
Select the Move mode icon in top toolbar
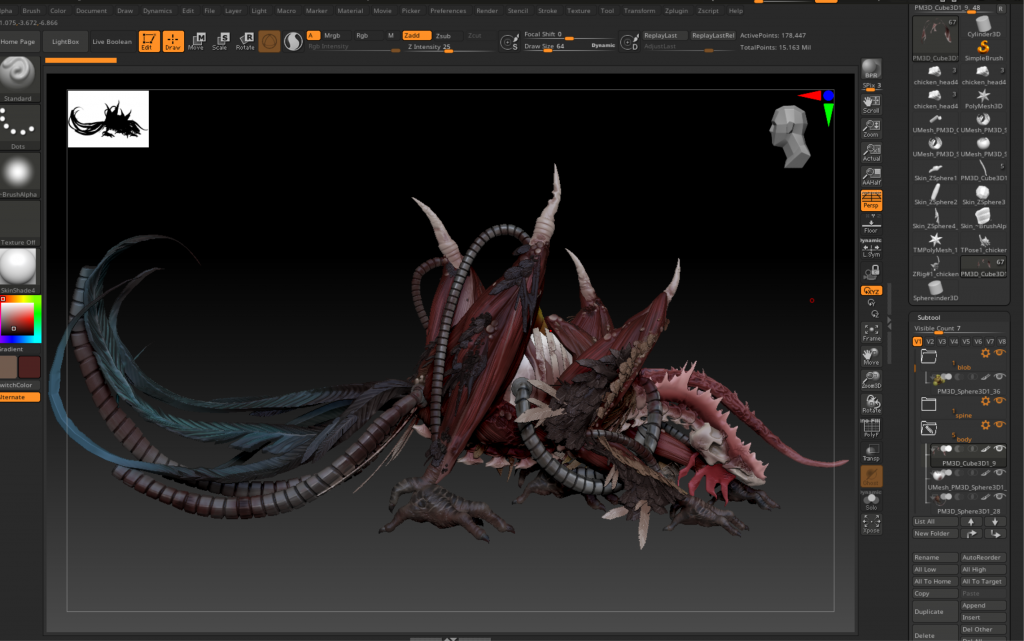point(196,41)
